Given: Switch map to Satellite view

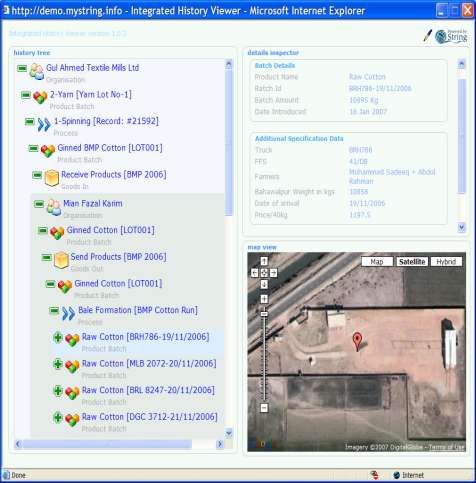Looking at the screenshot, I should 412,262.
